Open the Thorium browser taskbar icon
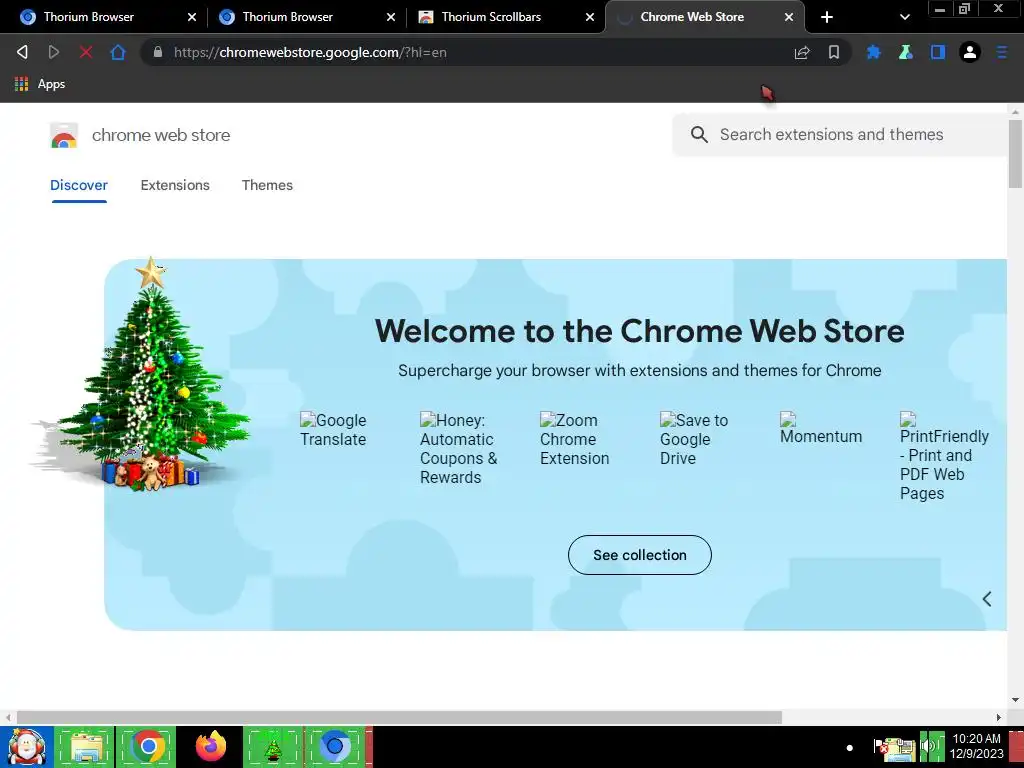Screen dimensions: 1024x768 334,747
